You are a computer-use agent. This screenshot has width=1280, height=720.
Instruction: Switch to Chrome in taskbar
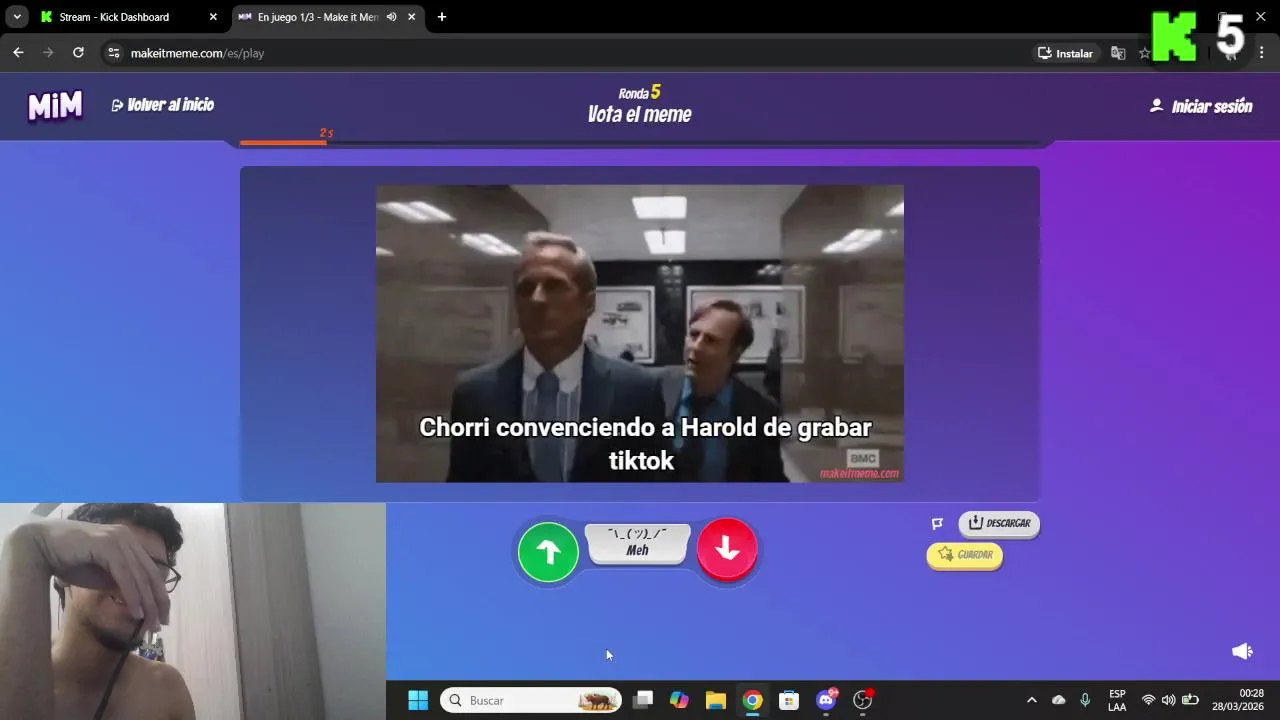pyautogui.click(x=752, y=700)
